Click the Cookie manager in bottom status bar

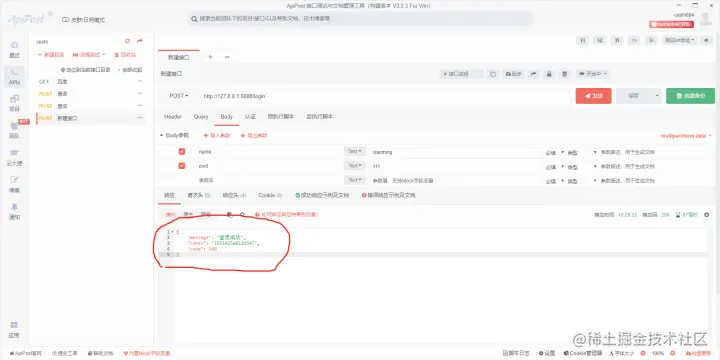[583, 353]
